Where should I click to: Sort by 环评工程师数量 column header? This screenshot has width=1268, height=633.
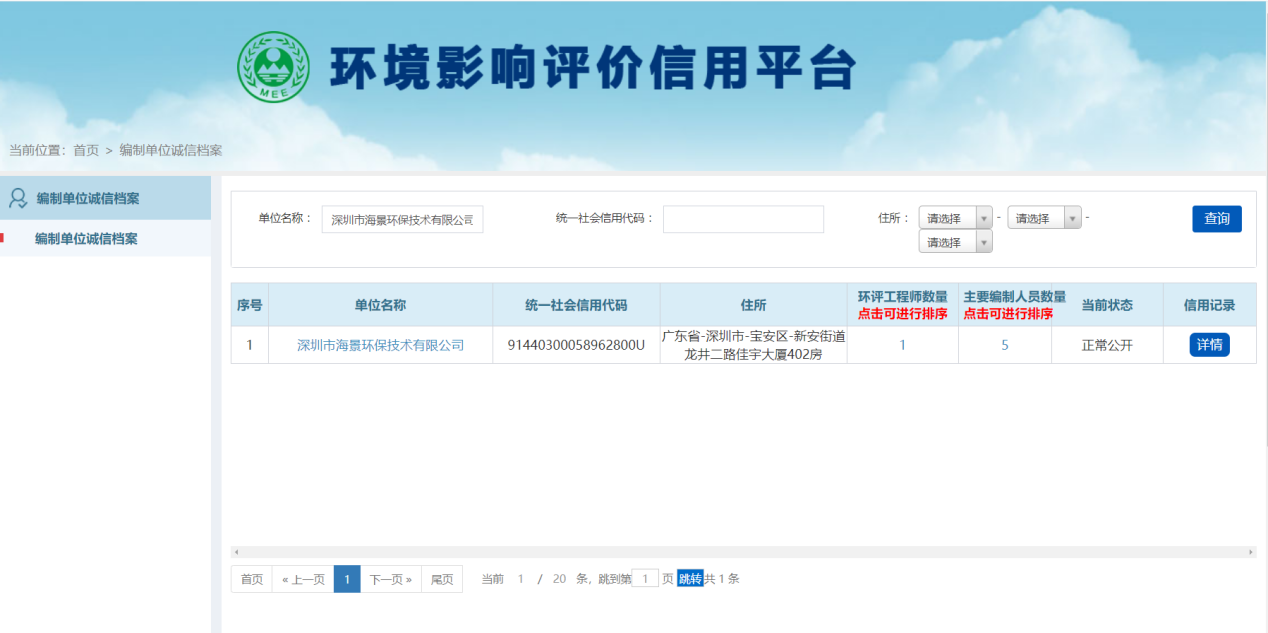[903, 305]
